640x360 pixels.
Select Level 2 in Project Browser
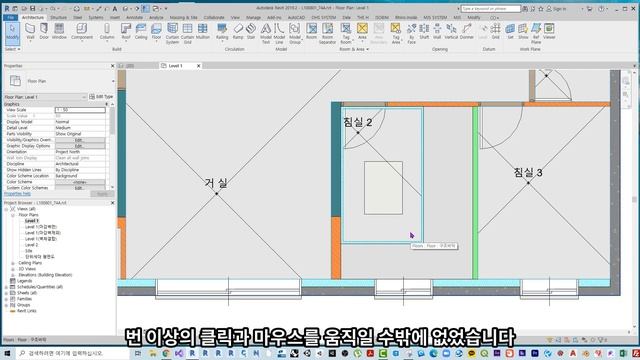(x=31, y=245)
